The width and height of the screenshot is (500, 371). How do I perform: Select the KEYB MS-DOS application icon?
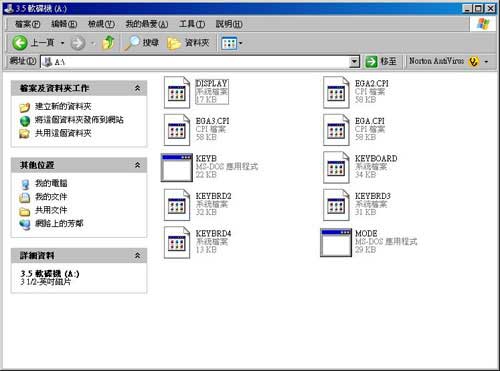tap(177, 168)
